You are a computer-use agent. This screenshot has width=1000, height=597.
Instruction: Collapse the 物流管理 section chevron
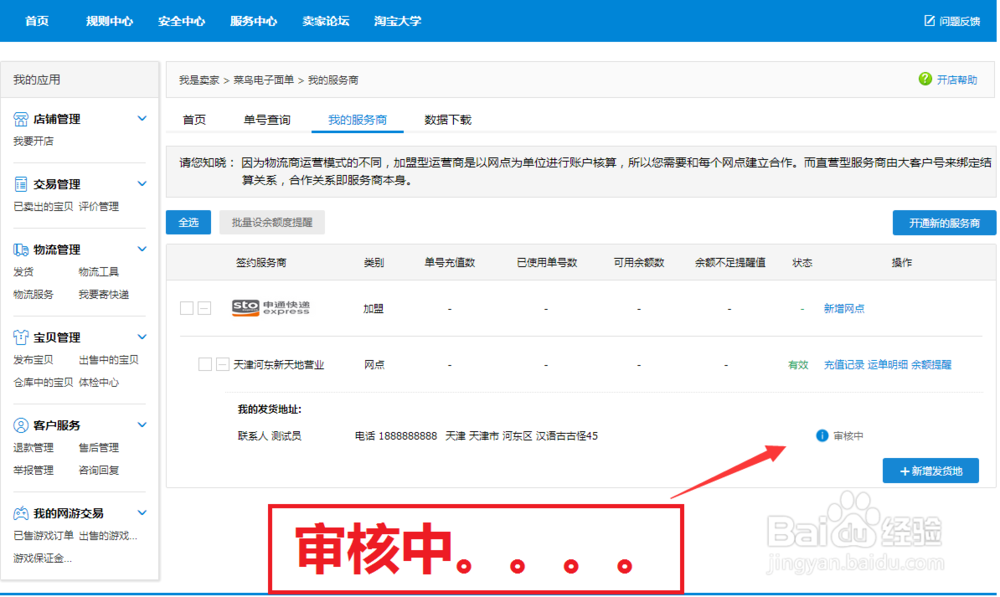pos(142,249)
